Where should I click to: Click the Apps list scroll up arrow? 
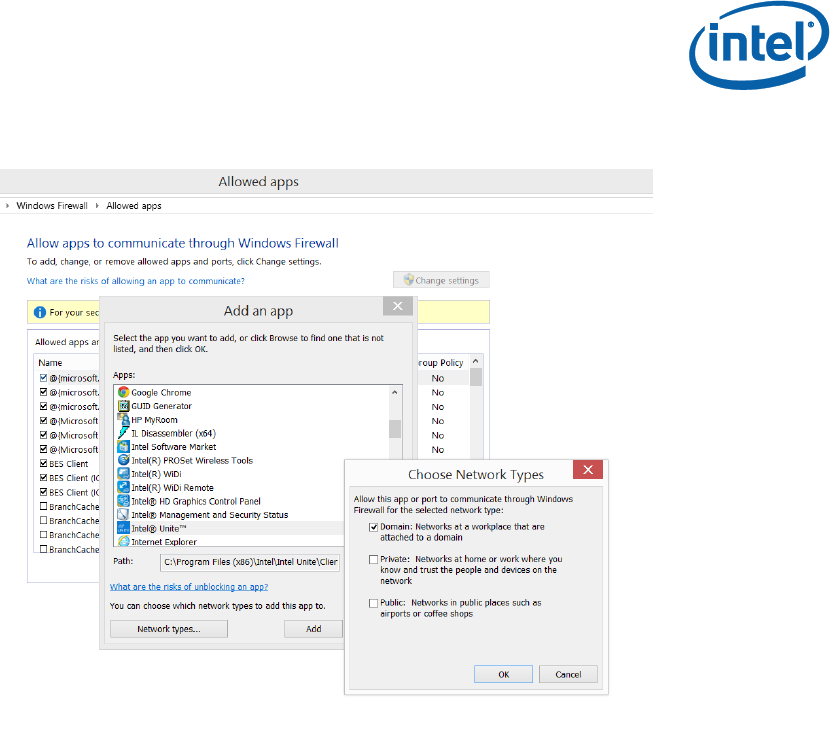click(394, 393)
